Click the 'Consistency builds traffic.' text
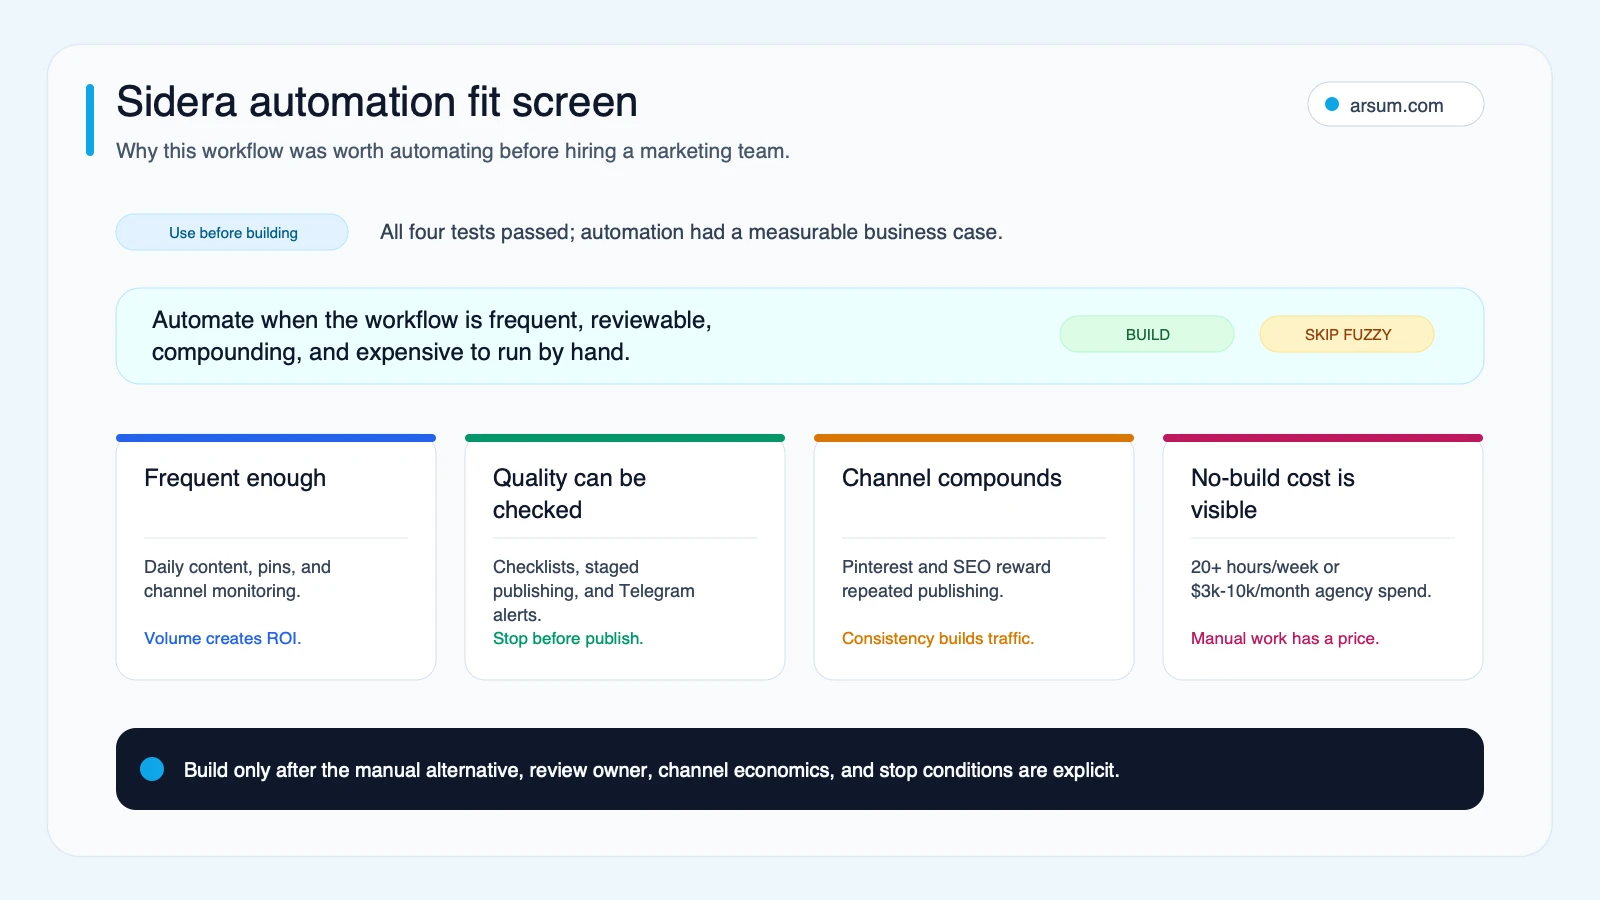 point(938,638)
